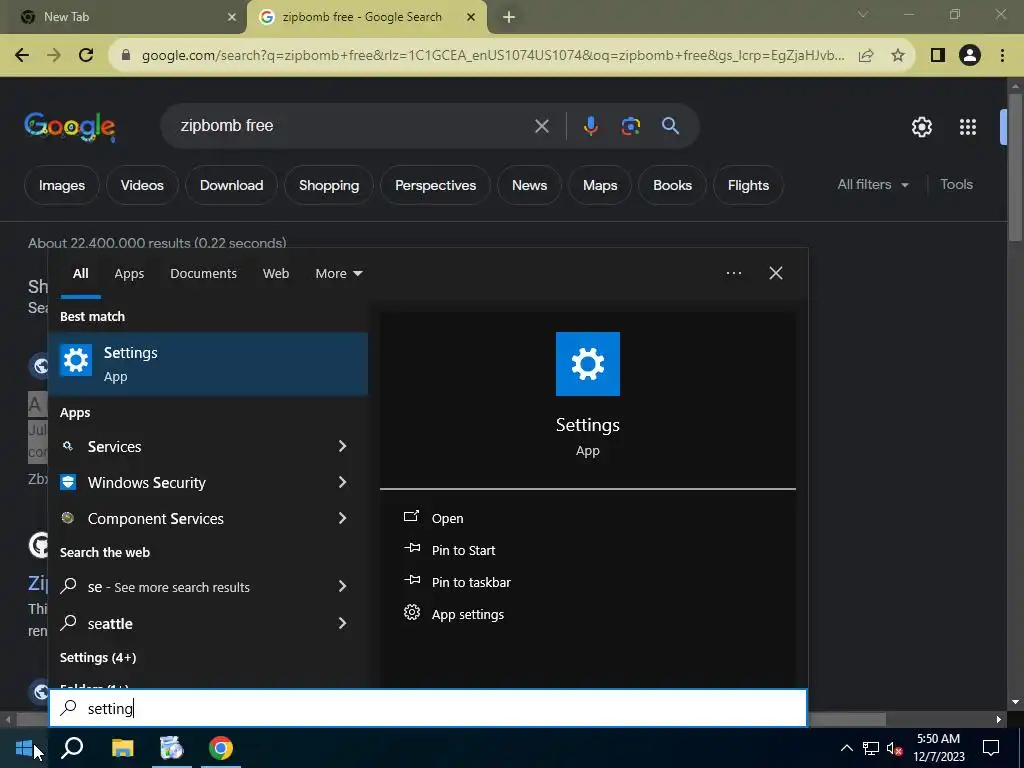Filter results by Videos
1024x768 pixels.
tap(142, 185)
